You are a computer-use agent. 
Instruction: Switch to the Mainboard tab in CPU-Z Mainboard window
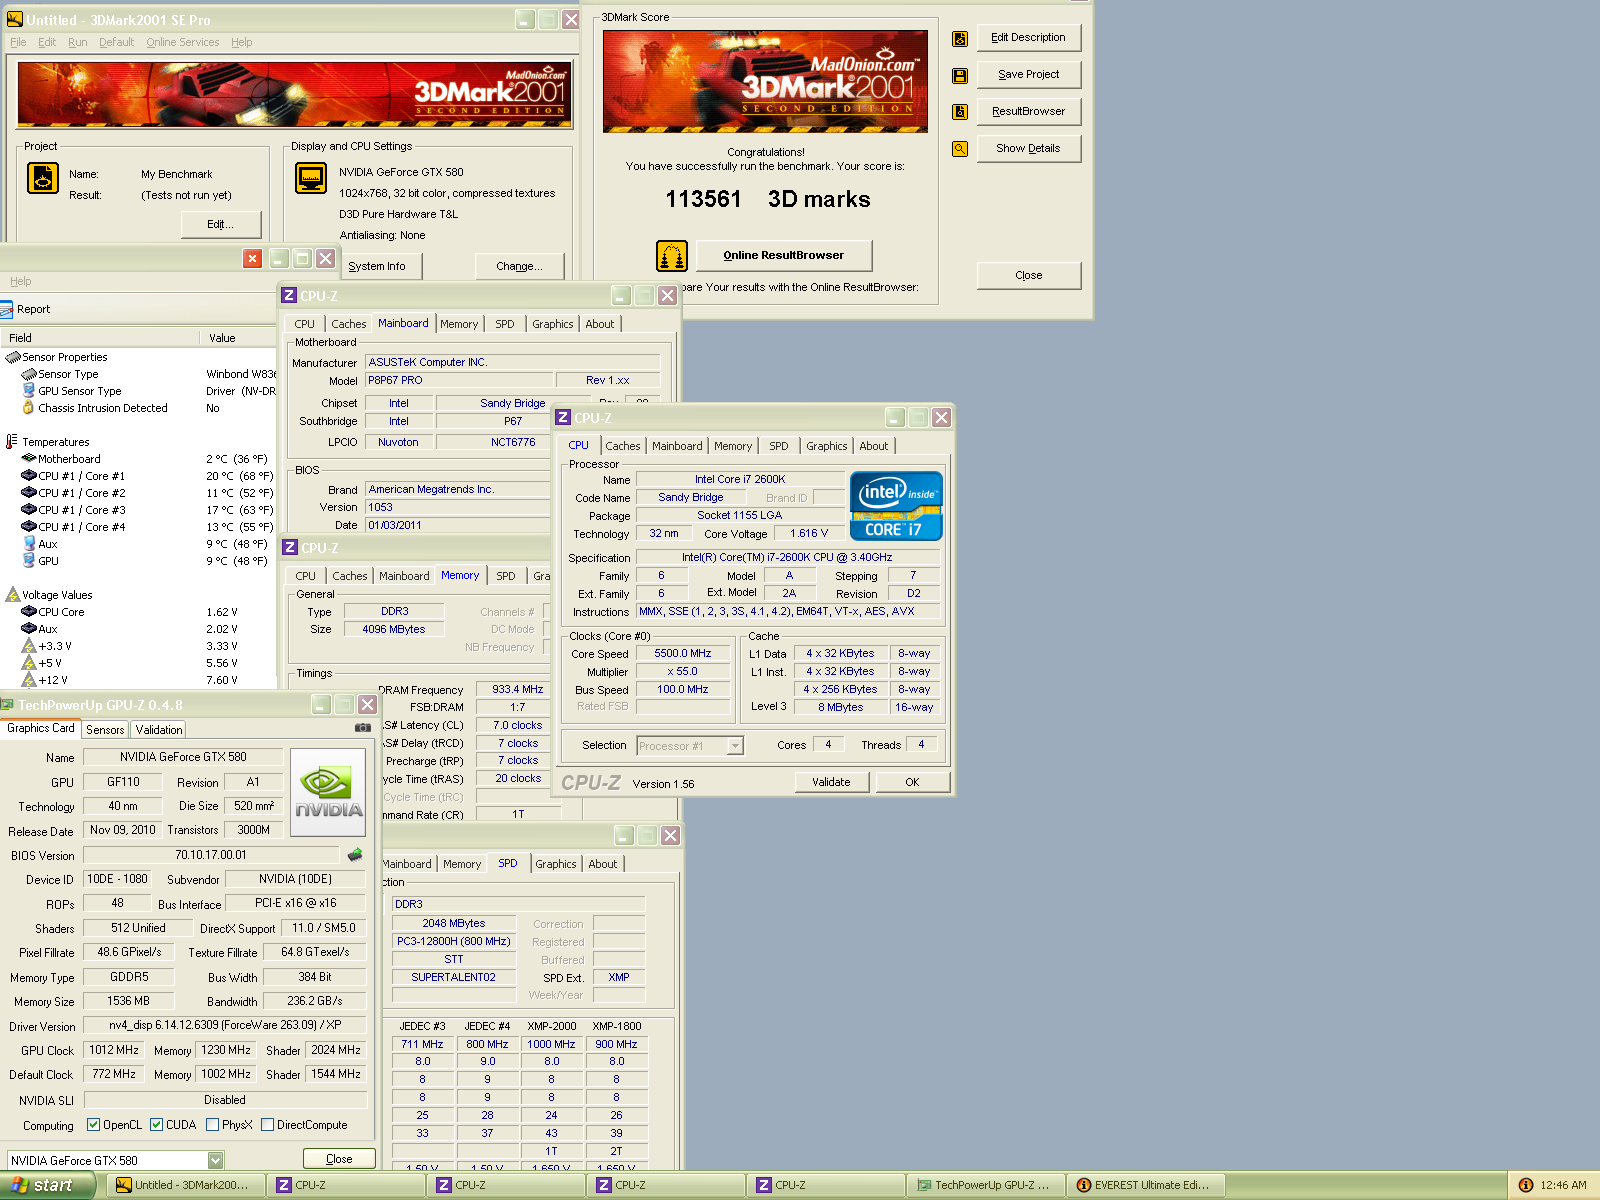click(403, 323)
